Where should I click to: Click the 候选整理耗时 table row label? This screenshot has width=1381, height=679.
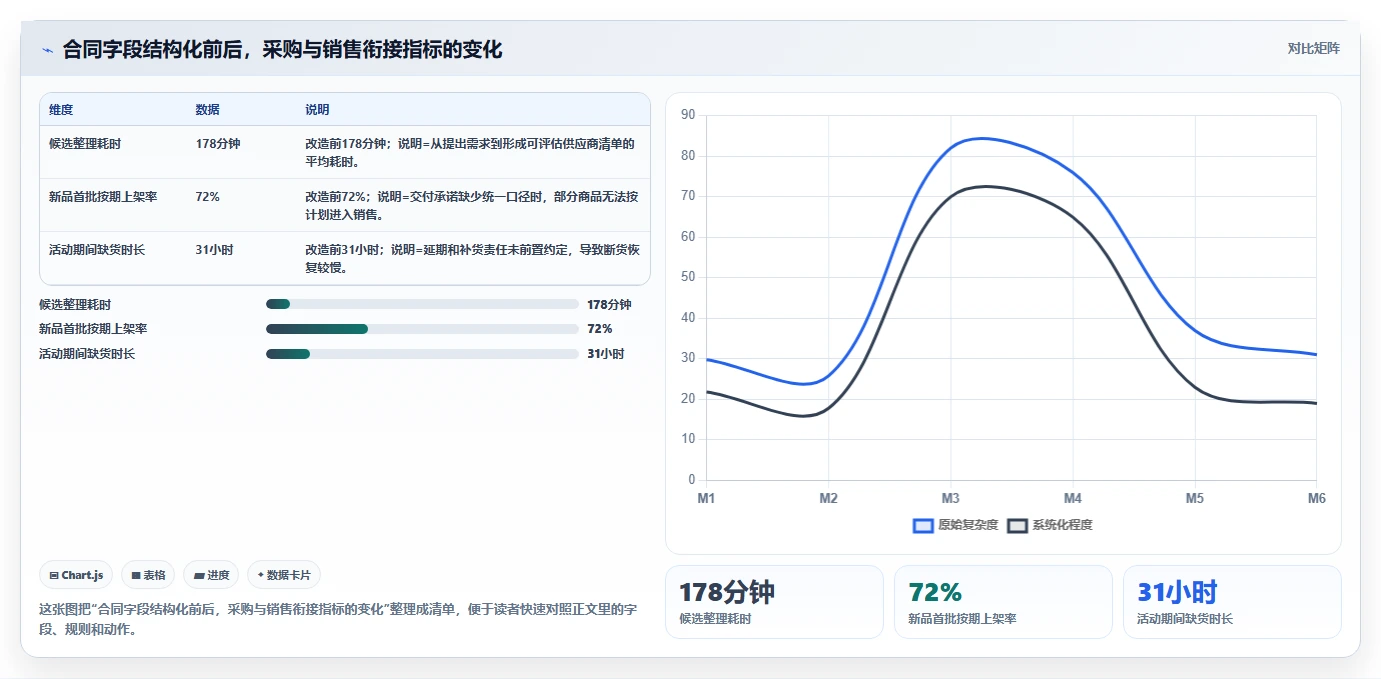point(85,144)
